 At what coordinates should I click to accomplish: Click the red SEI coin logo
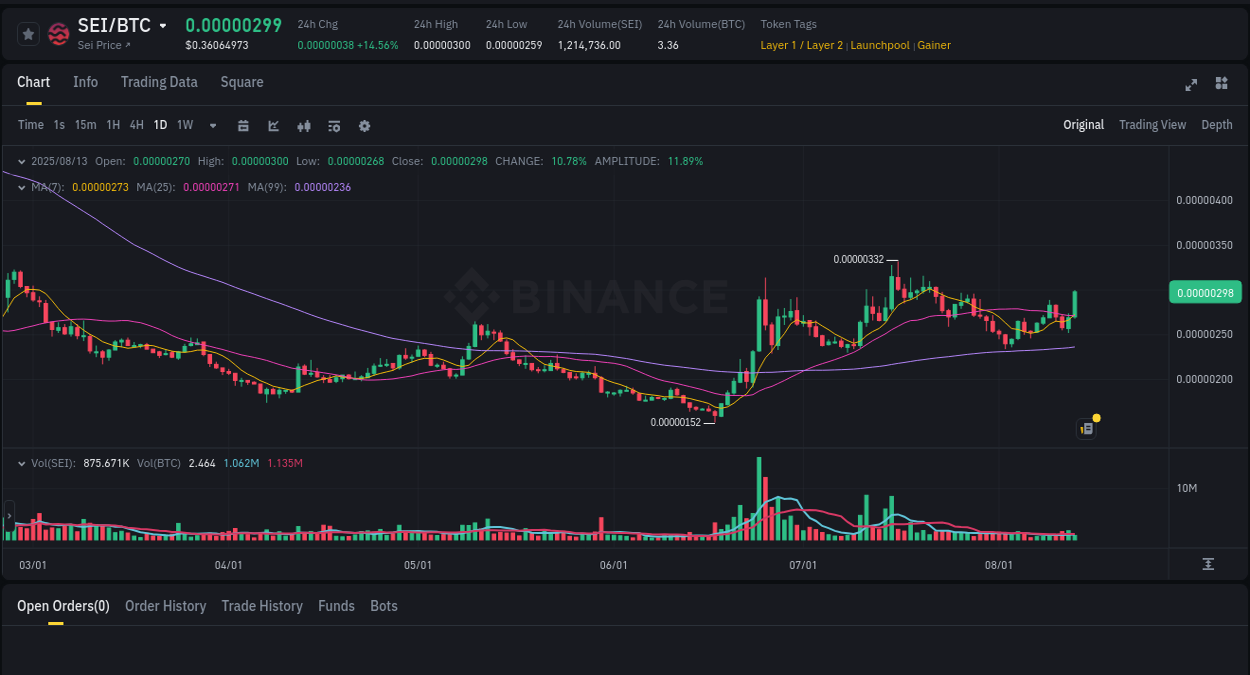pos(59,34)
